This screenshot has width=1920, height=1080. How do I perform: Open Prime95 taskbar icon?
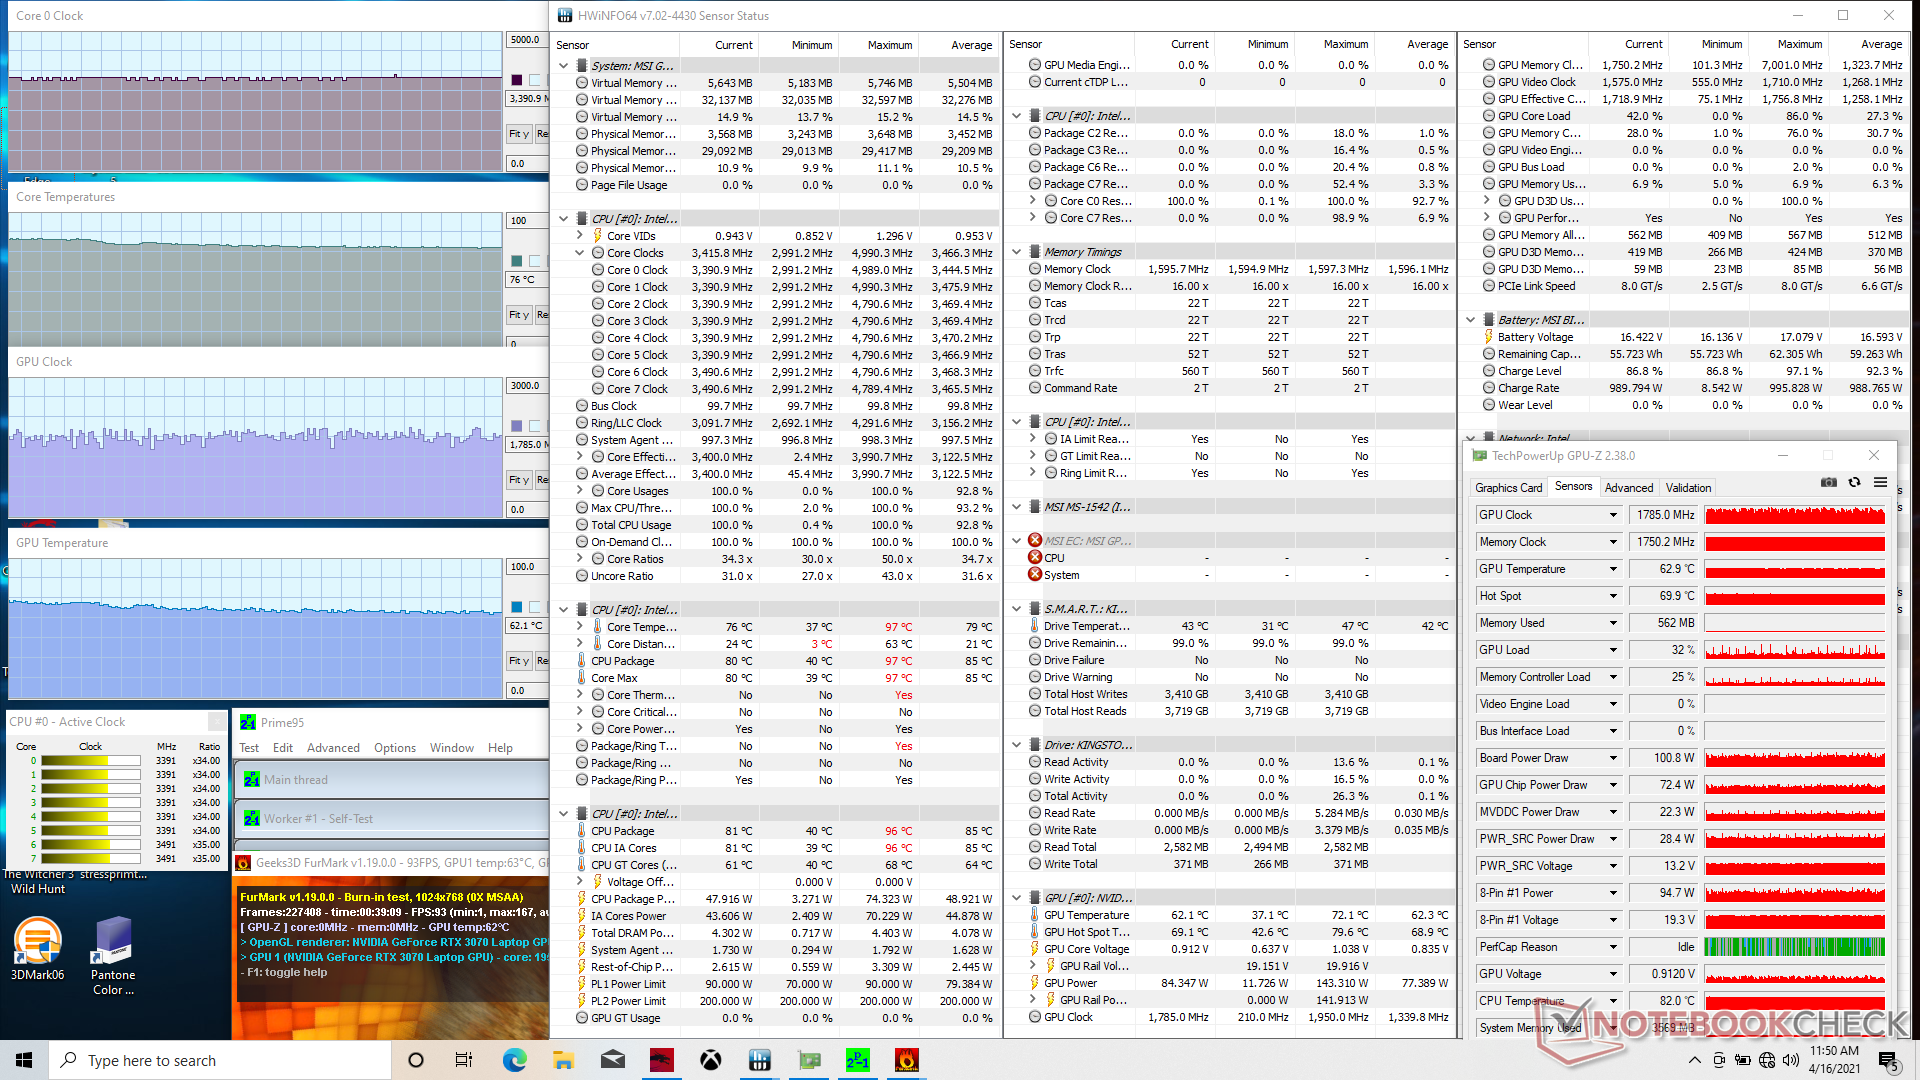(857, 1060)
